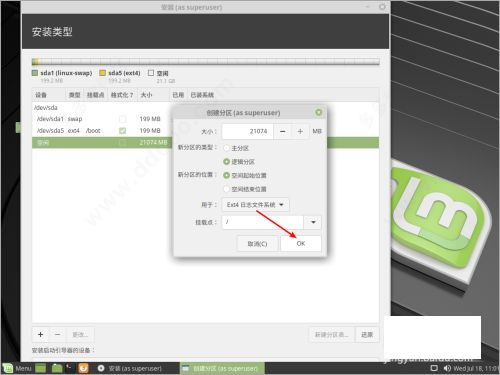Click the partition size field 21074

click(x=248, y=131)
